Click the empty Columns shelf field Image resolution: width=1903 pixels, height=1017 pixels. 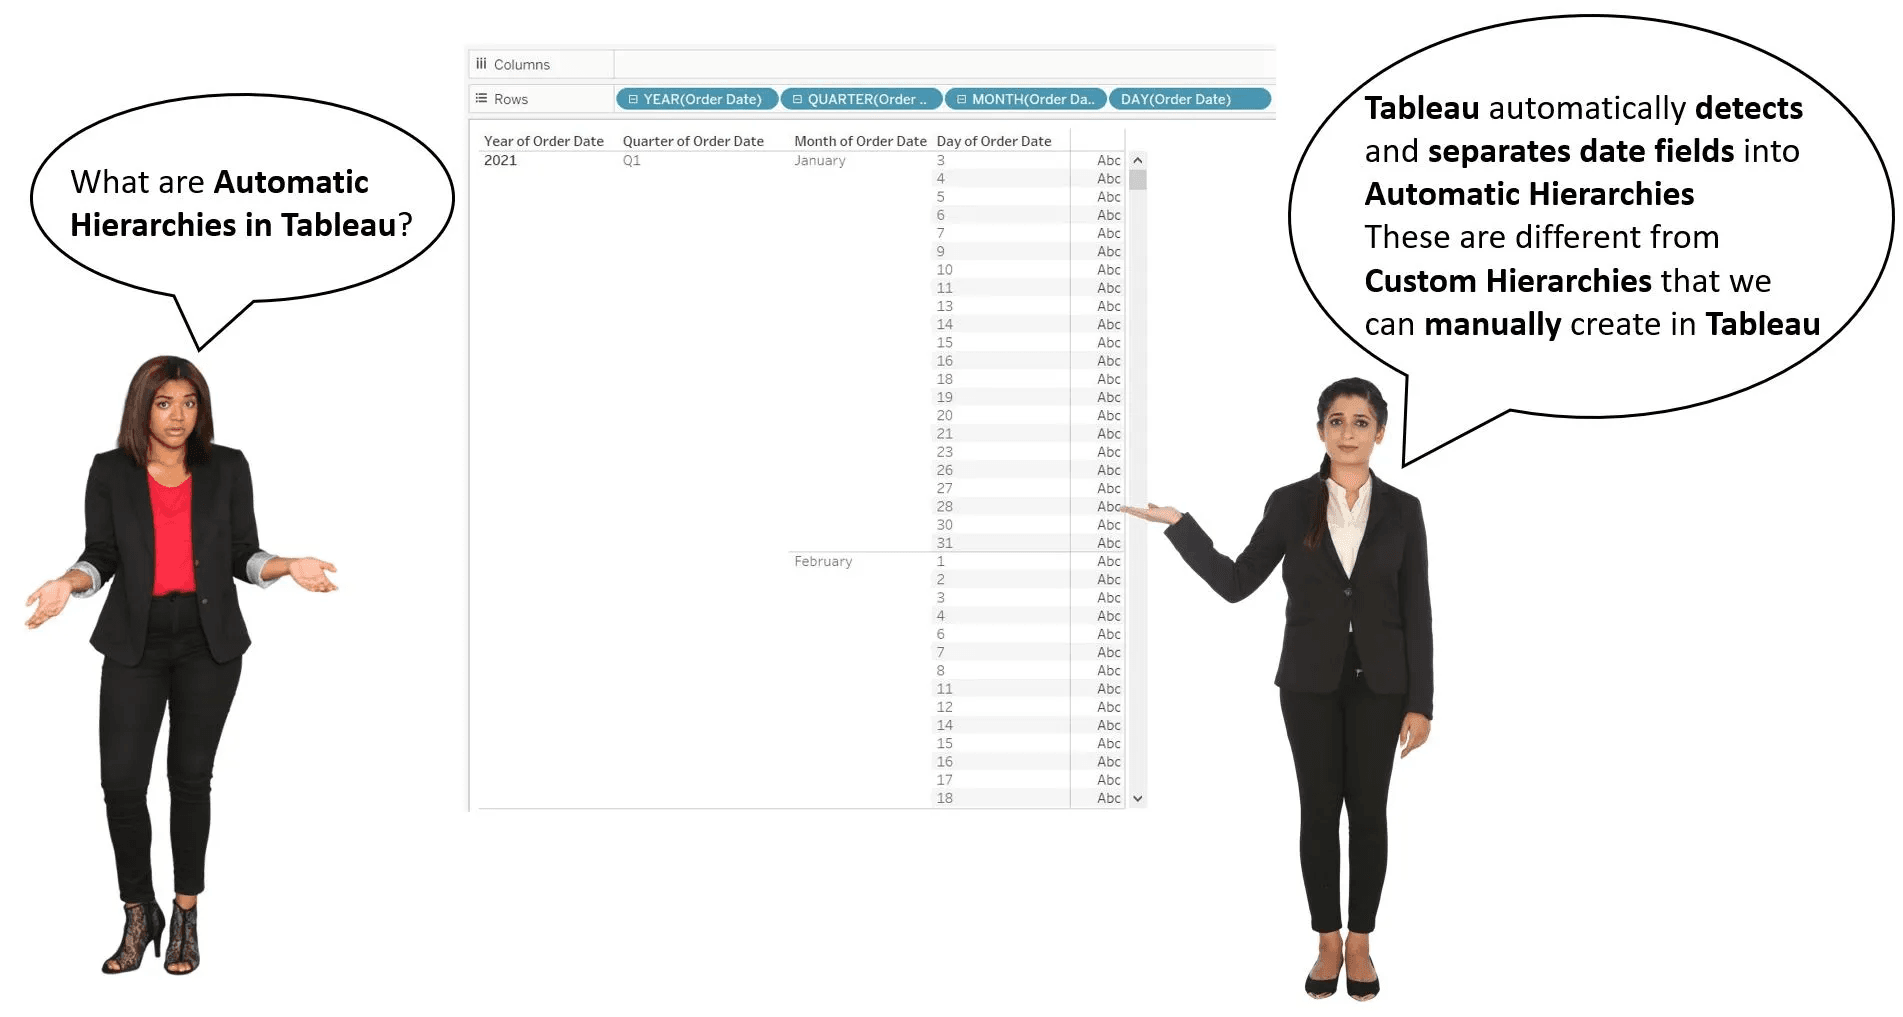[x=944, y=64]
